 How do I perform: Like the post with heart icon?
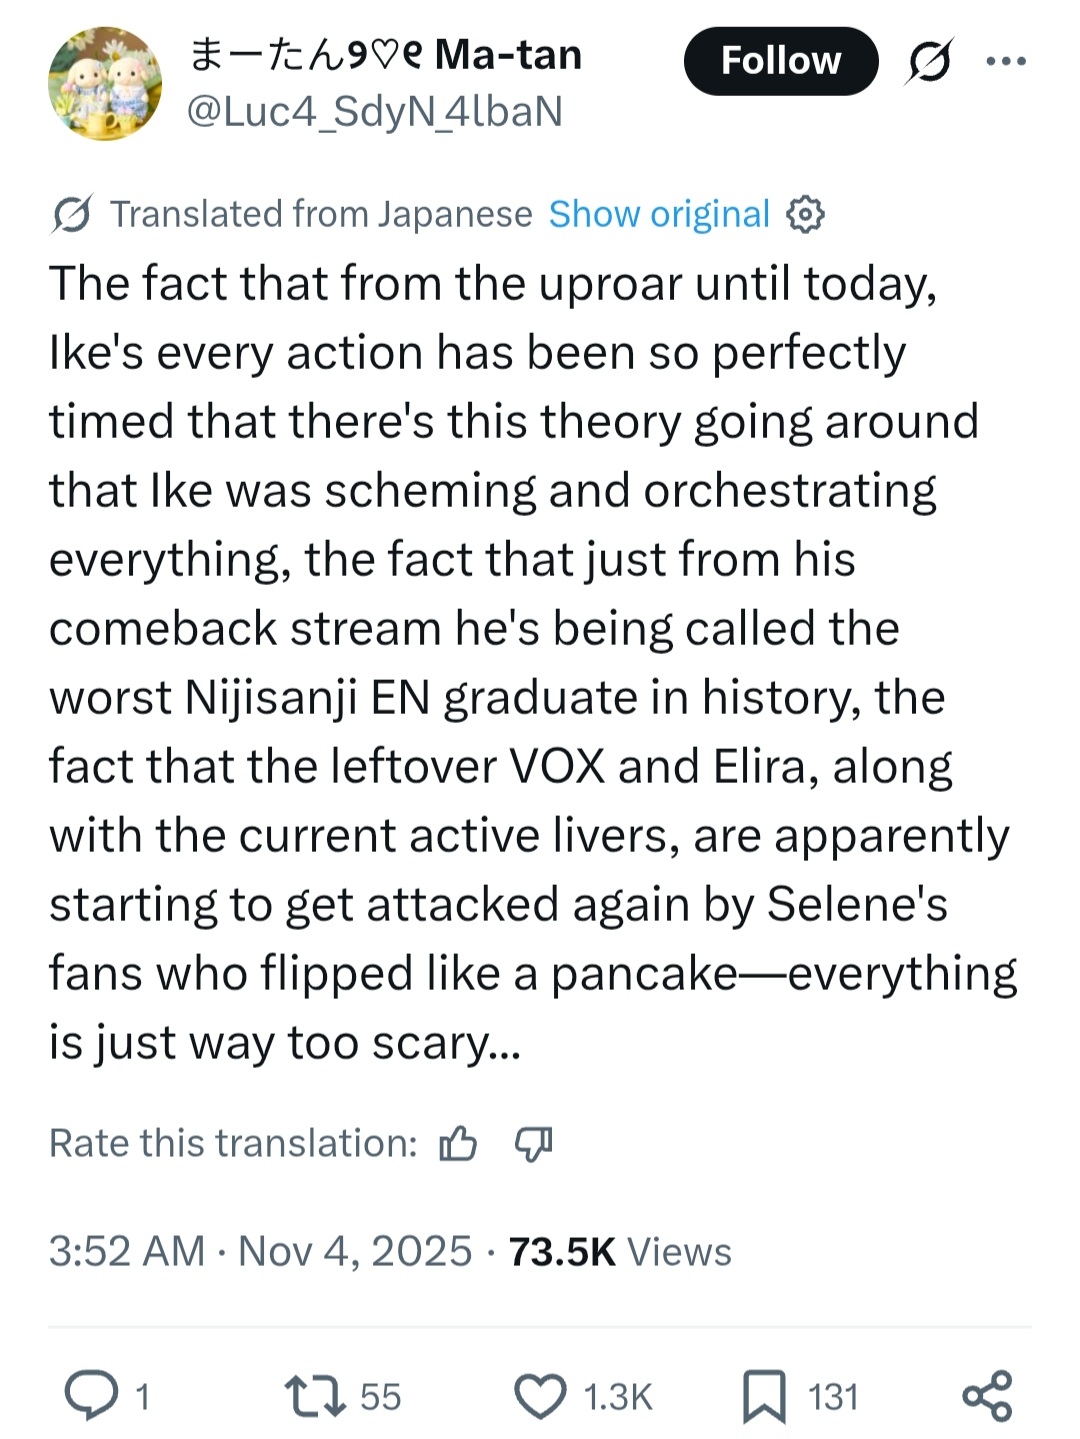point(540,1396)
